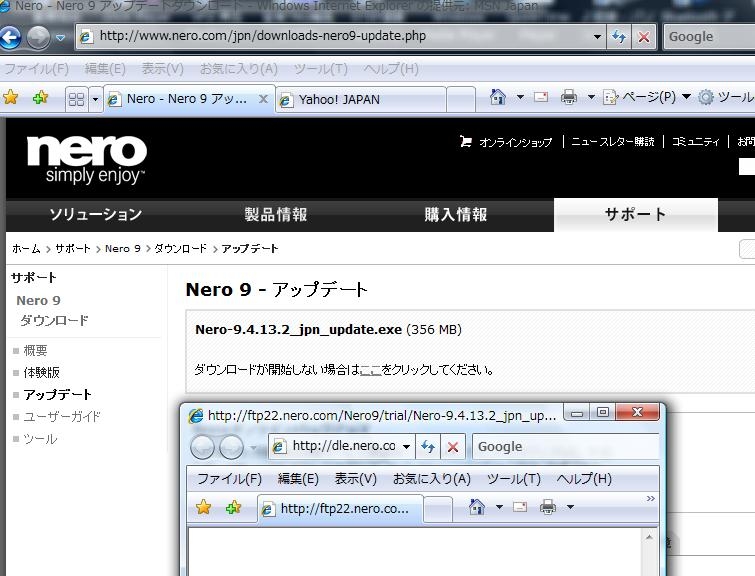Print page from main window toolbar
Image resolution: width=755 pixels, height=576 pixels.
[x=569, y=97]
